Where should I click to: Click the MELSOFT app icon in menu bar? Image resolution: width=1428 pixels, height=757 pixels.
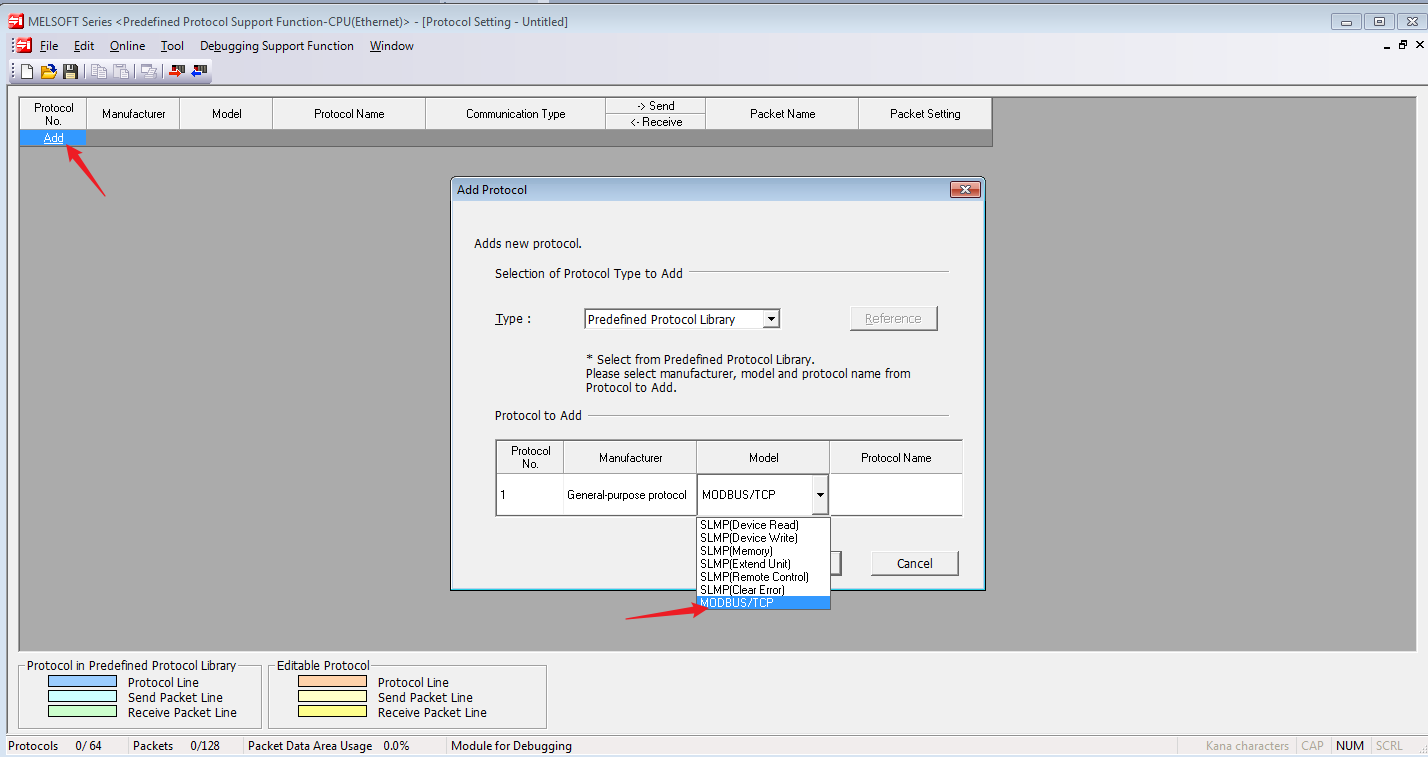point(23,46)
